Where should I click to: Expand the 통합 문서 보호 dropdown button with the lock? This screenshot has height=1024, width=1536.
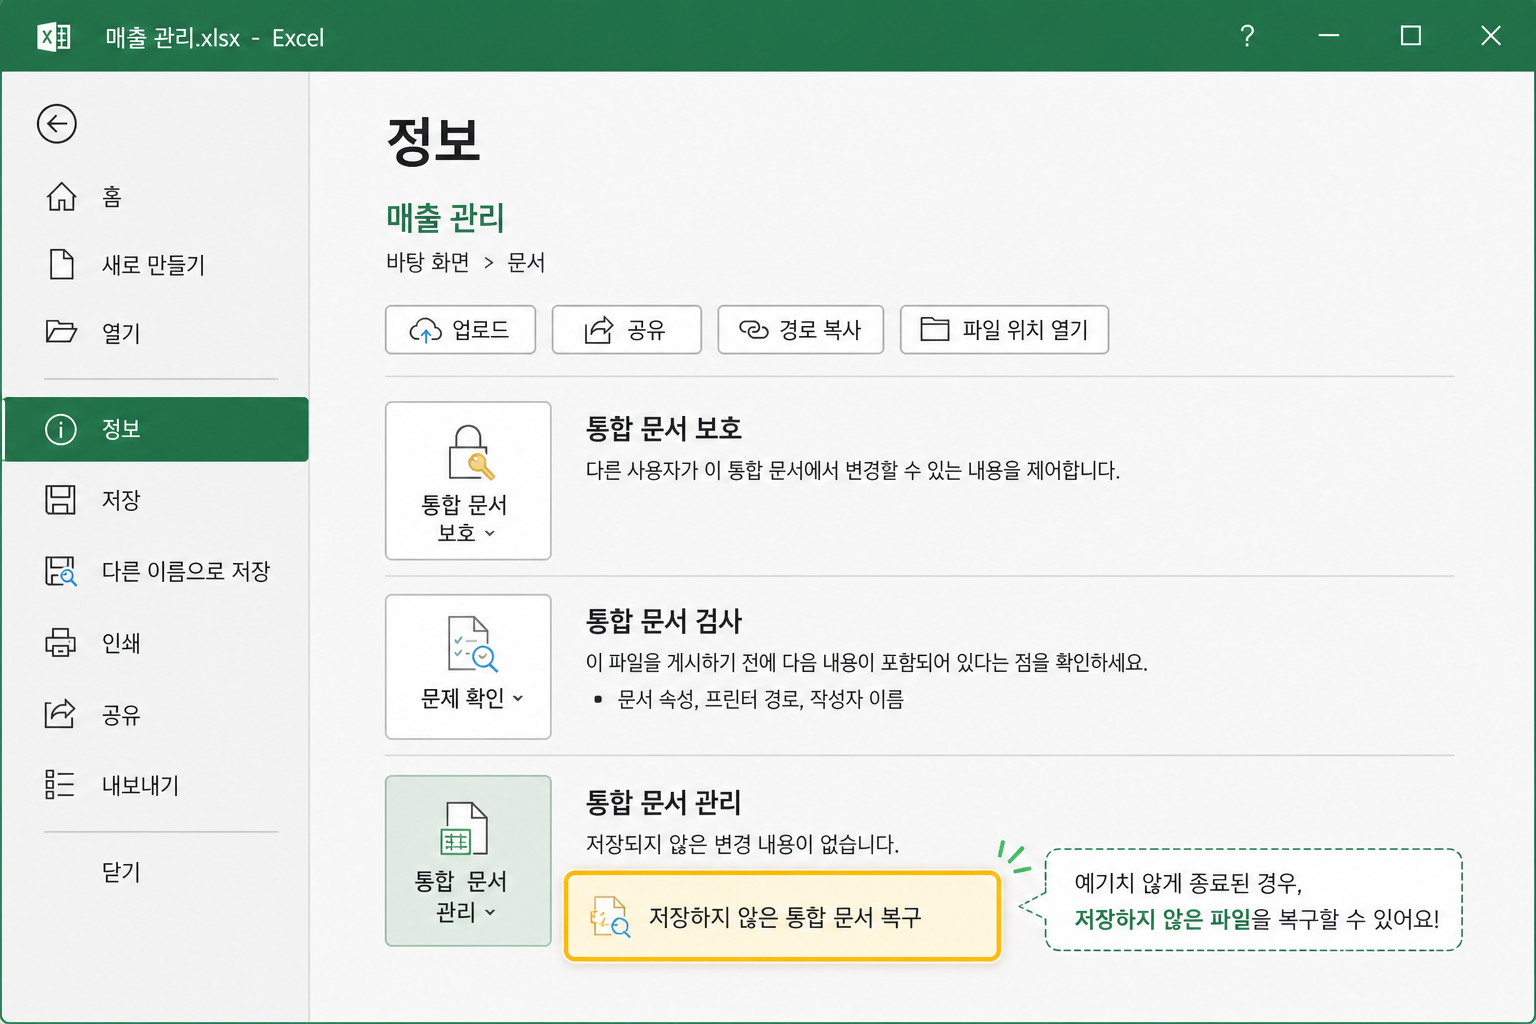[x=468, y=481]
